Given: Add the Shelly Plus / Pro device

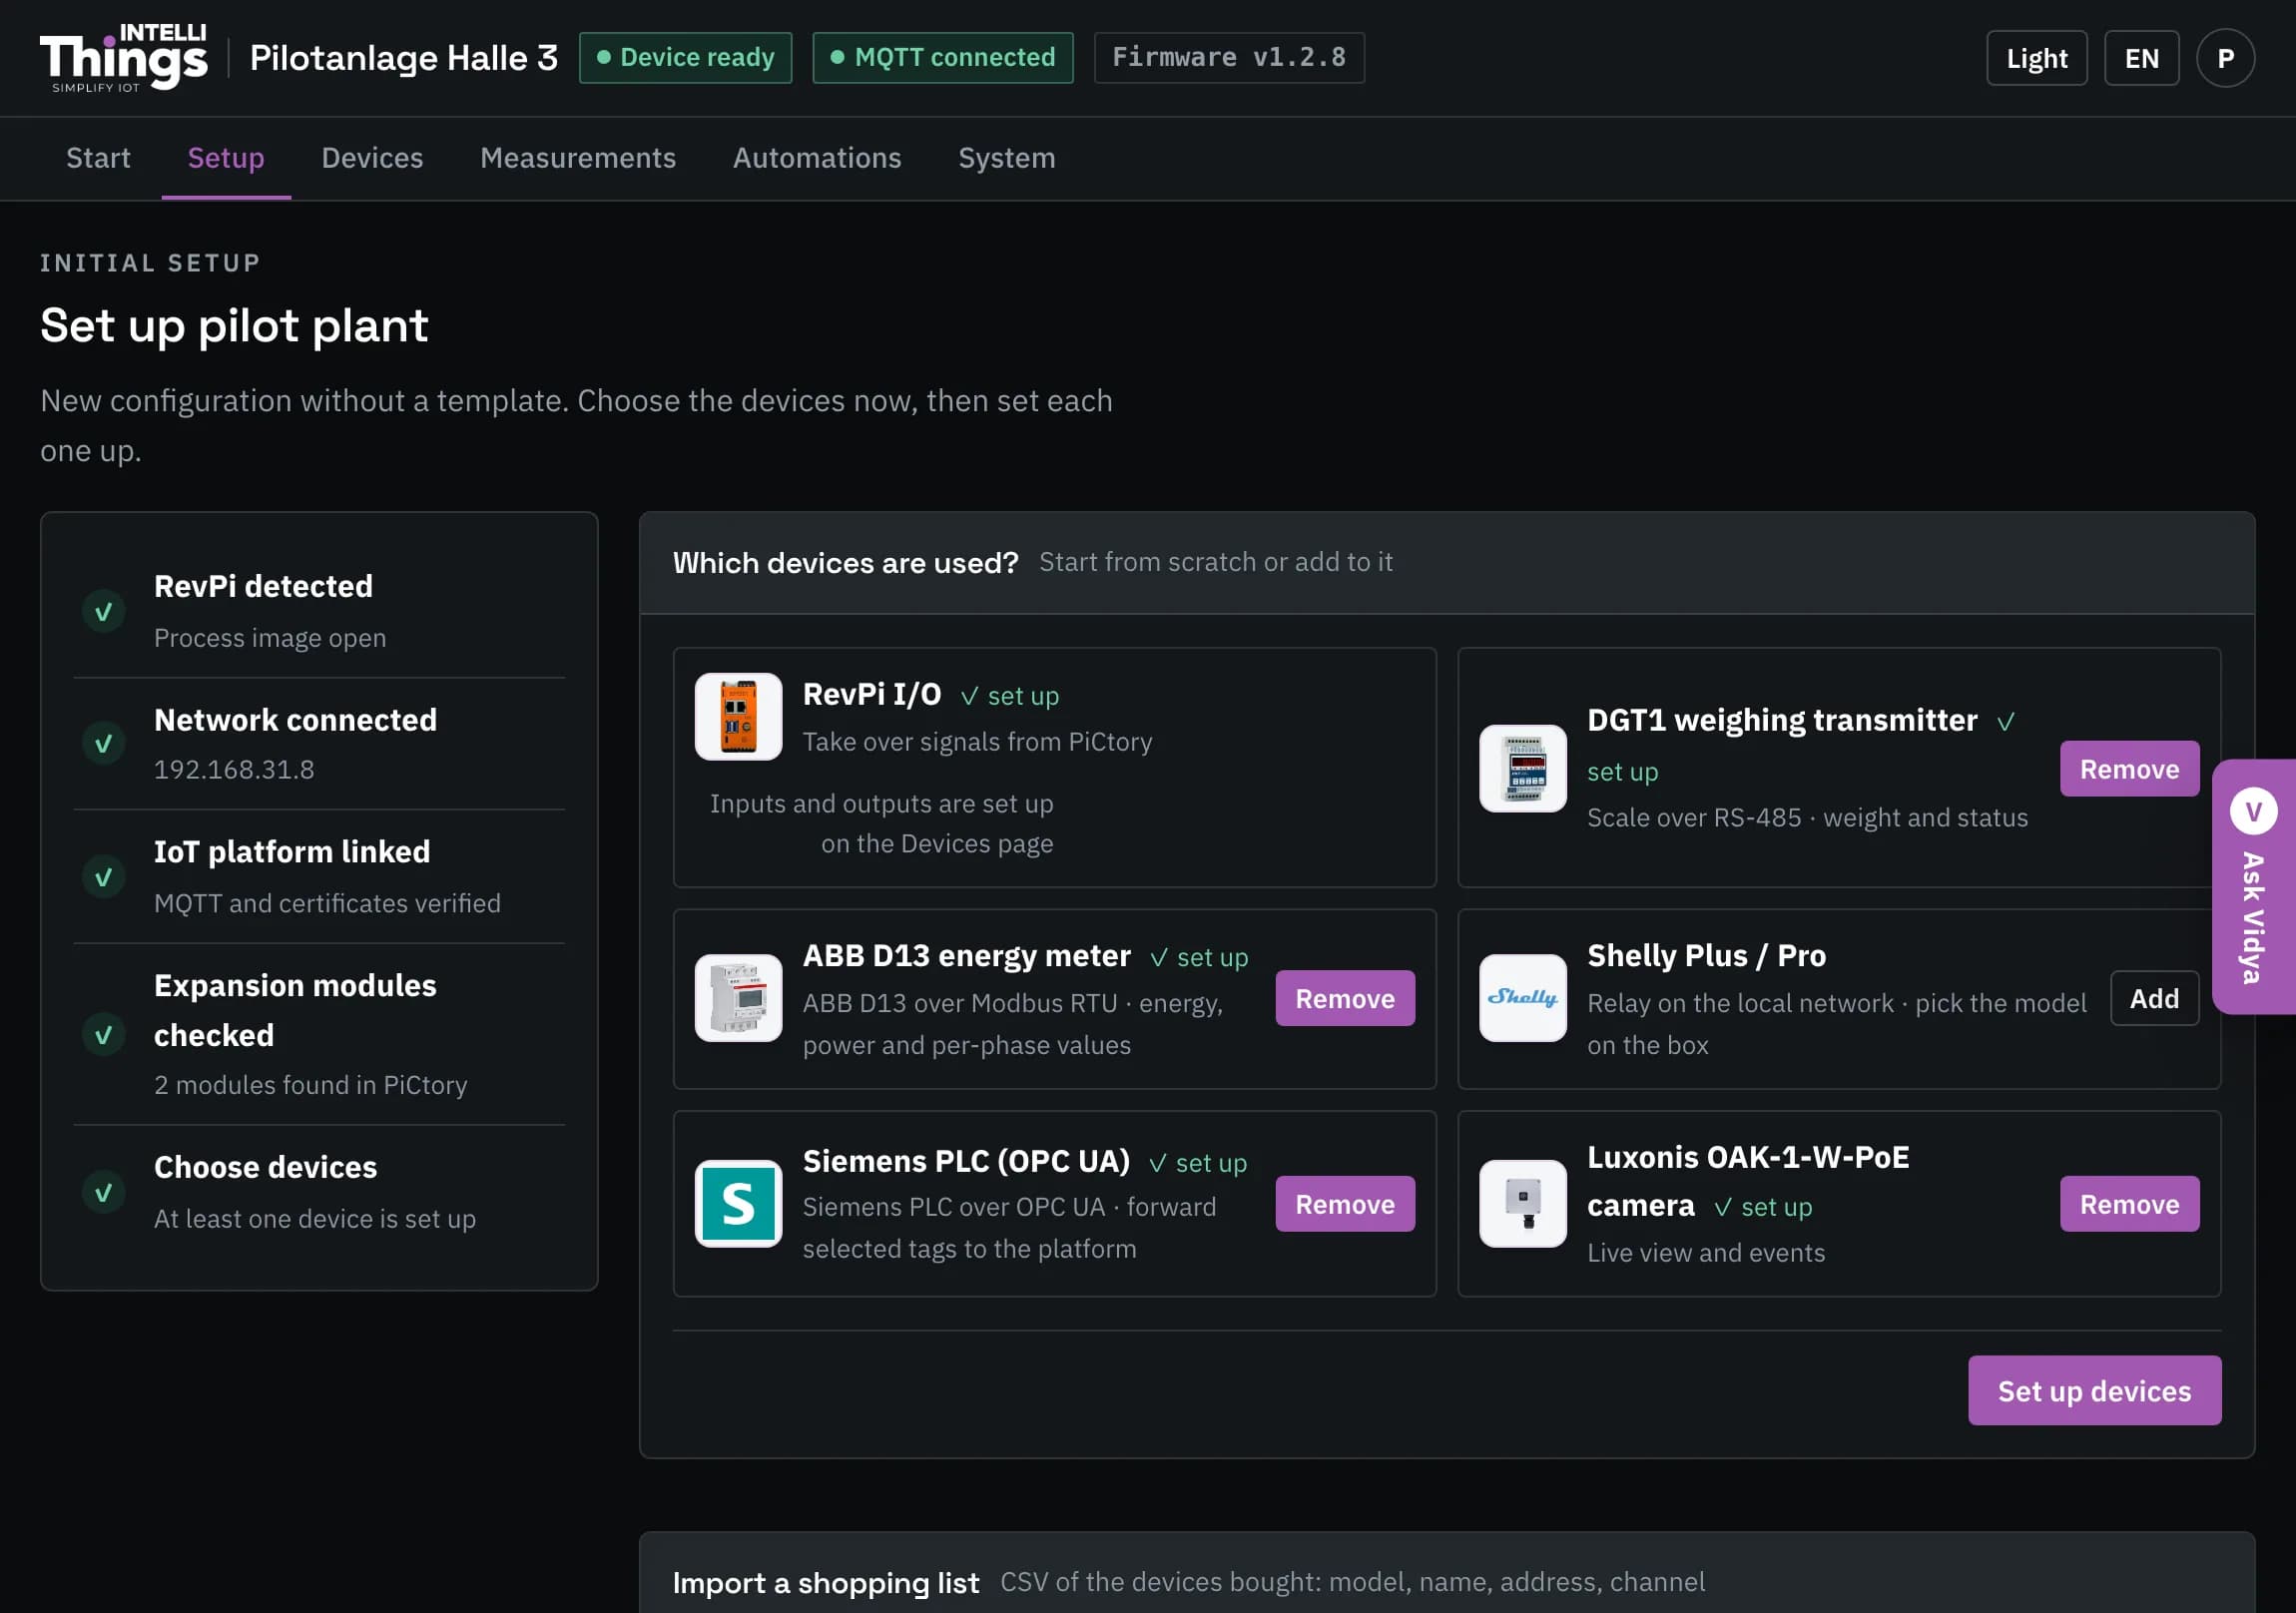Looking at the screenshot, I should click(x=2155, y=998).
